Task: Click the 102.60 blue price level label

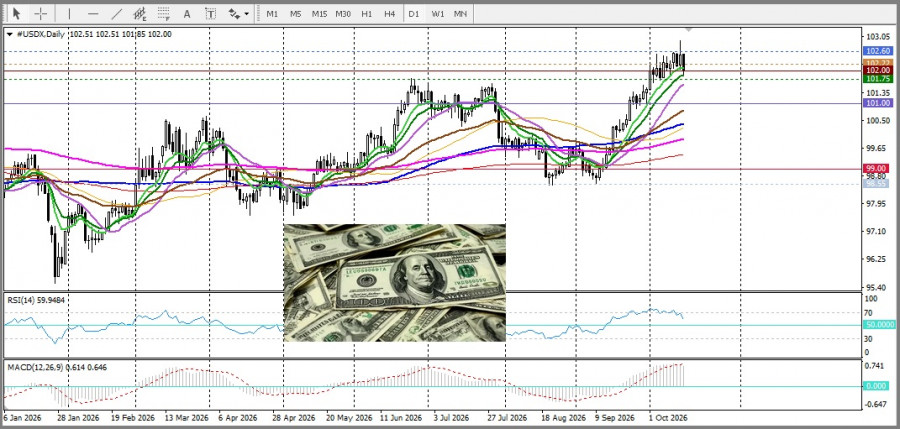Action: click(878, 51)
